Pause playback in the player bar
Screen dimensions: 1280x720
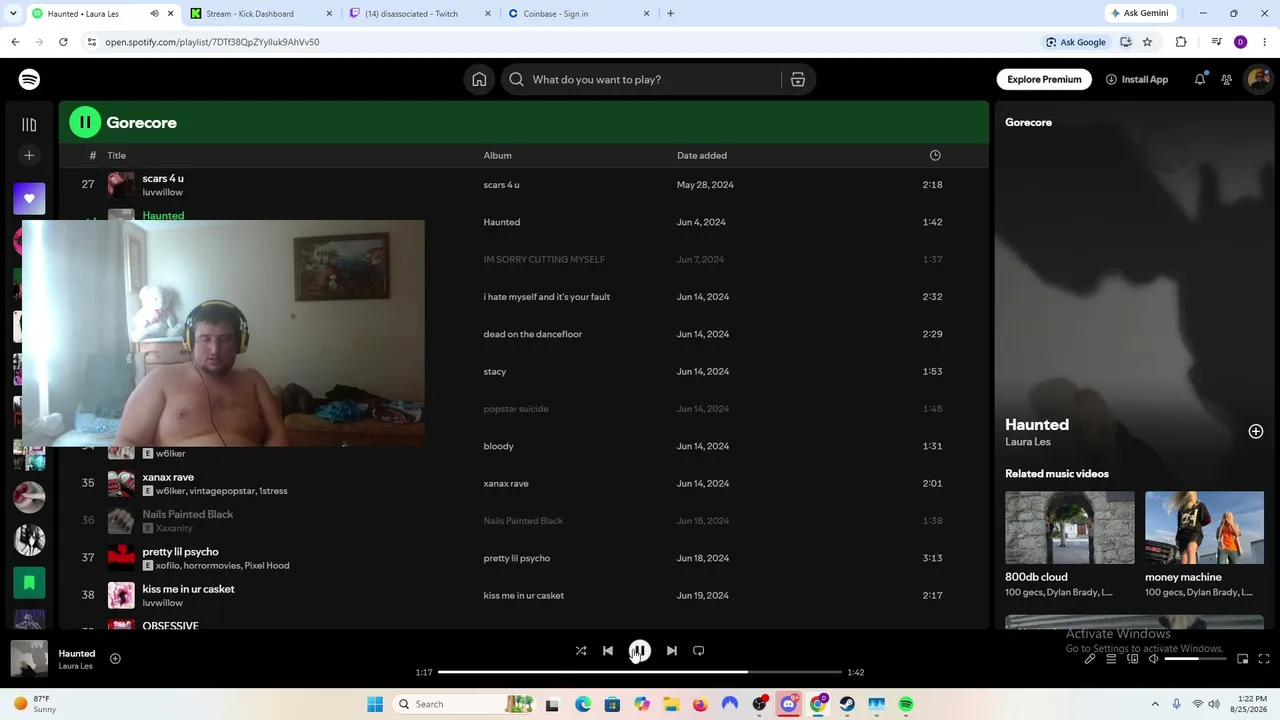(640, 651)
